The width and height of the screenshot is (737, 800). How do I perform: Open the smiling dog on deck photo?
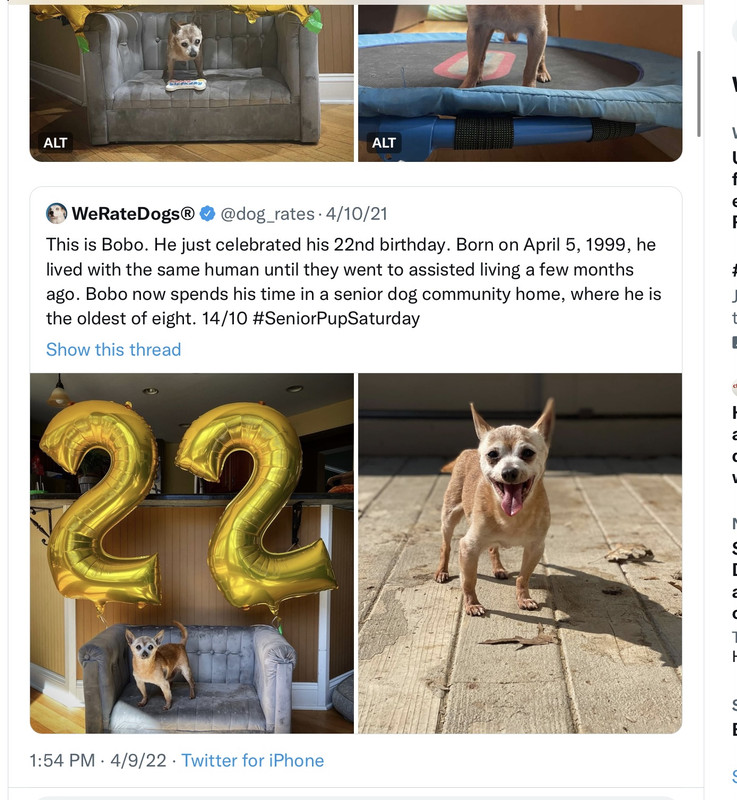point(520,554)
